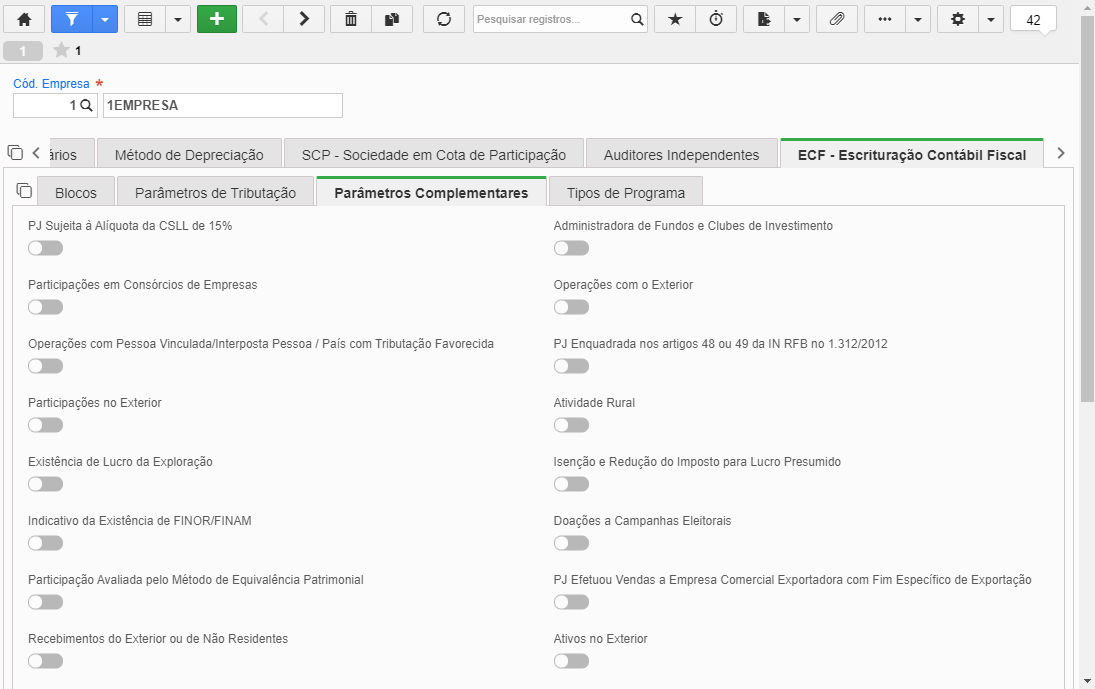Delete the record with trash icon
Screen dimensions: 1095x689
click(351, 19)
